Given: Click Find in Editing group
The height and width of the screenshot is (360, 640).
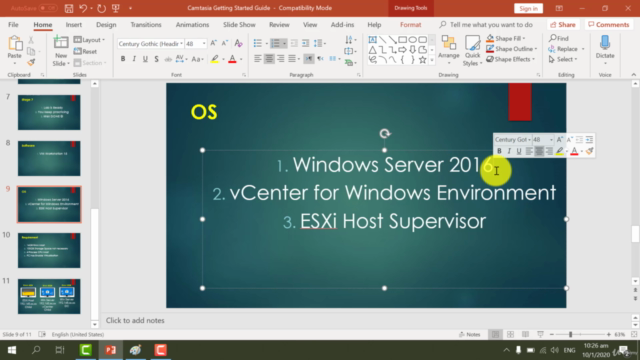Looking at the screenshot, I should (559, 38).
